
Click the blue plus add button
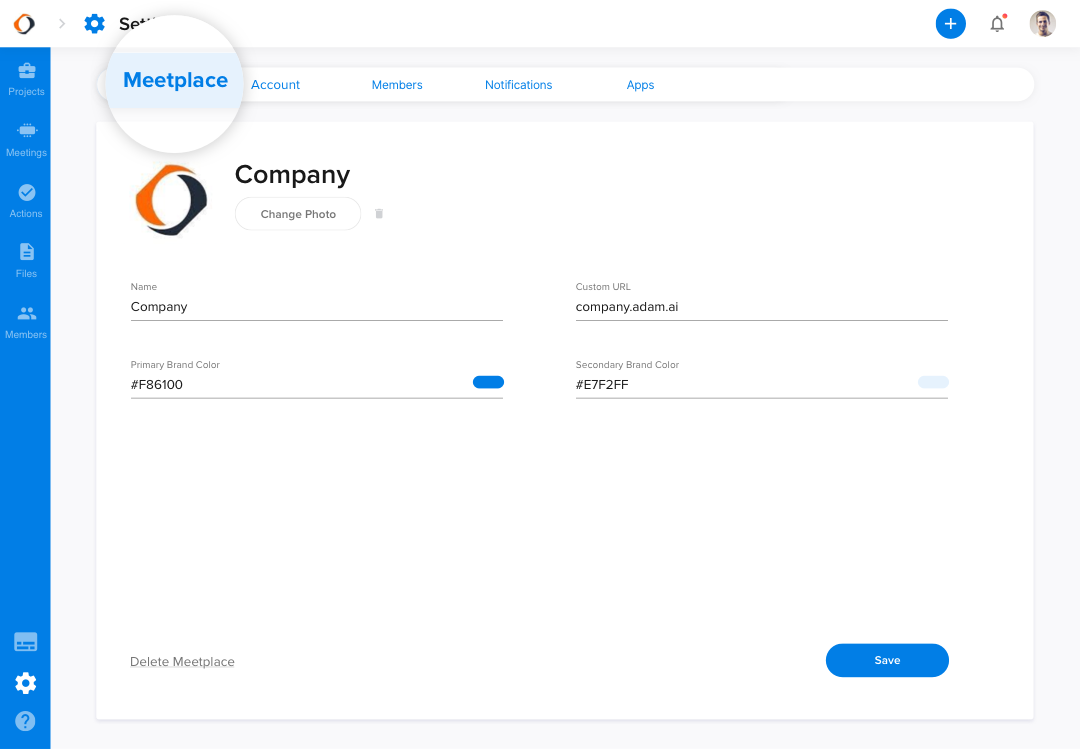click(951, 24)
